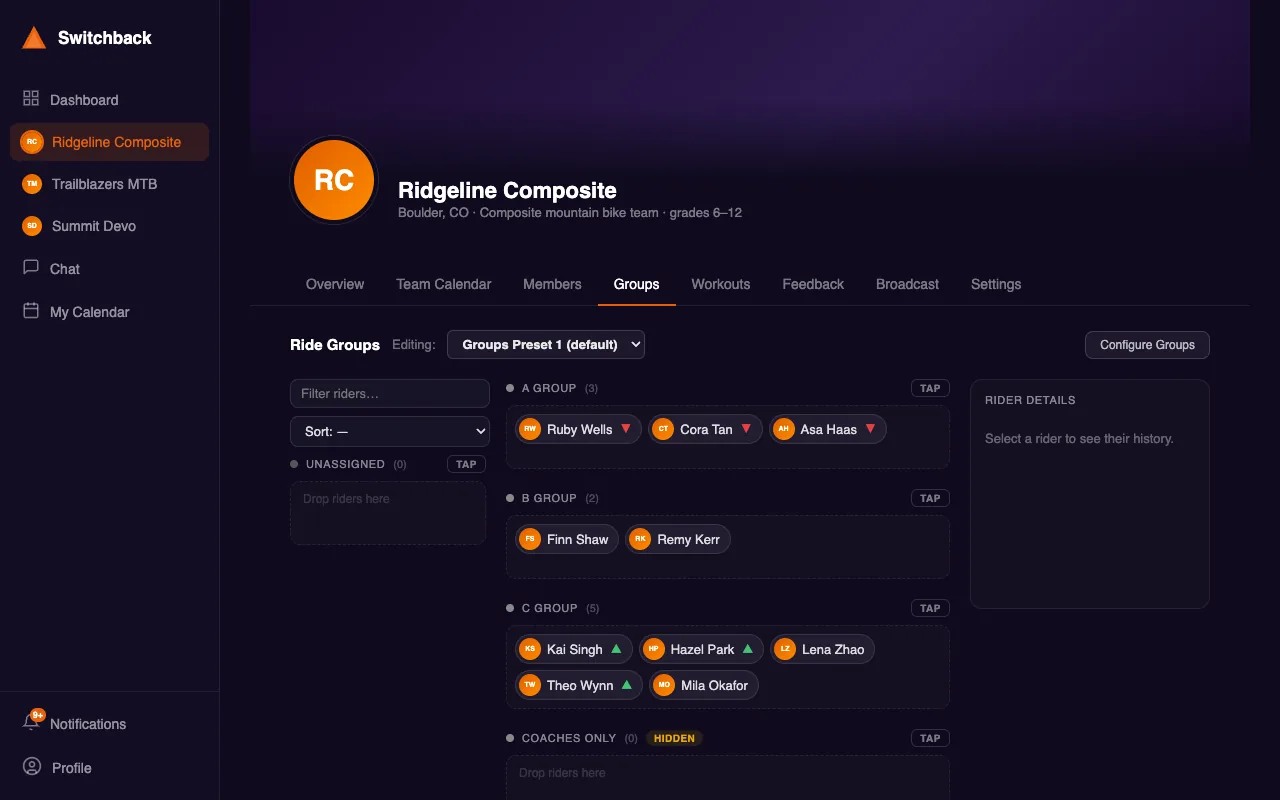Switch to the Workouts tab

(x=721, y=284)
